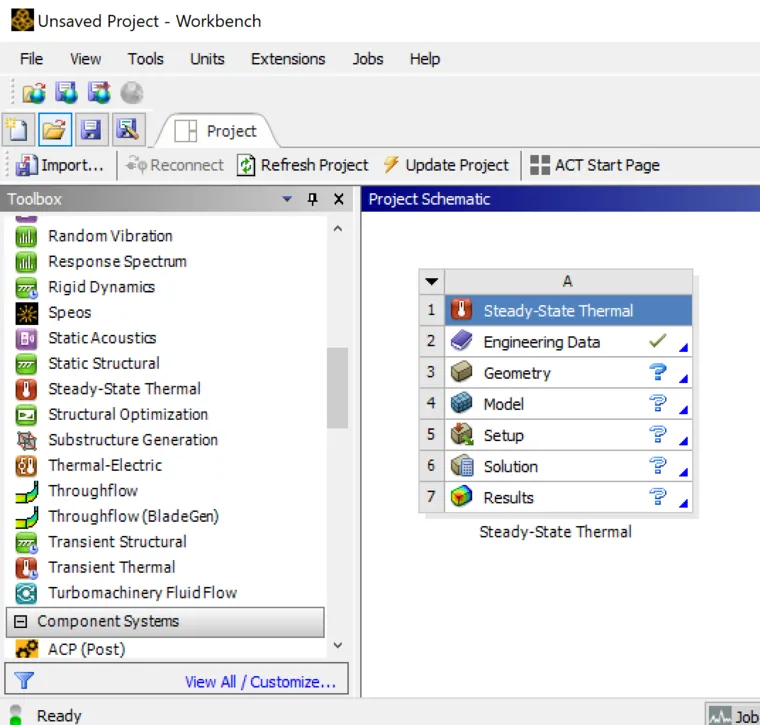Click the New project icon
Viewport: 760px width, 725px height.
tap(19, 130)
